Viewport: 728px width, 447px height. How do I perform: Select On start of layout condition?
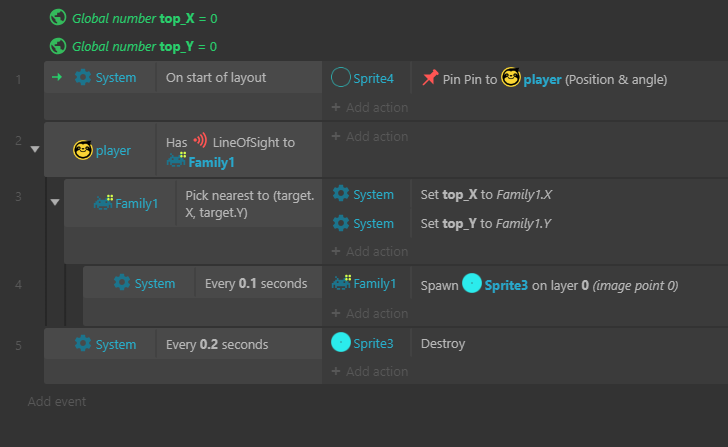pyautogui.click(x=216, y=78)
